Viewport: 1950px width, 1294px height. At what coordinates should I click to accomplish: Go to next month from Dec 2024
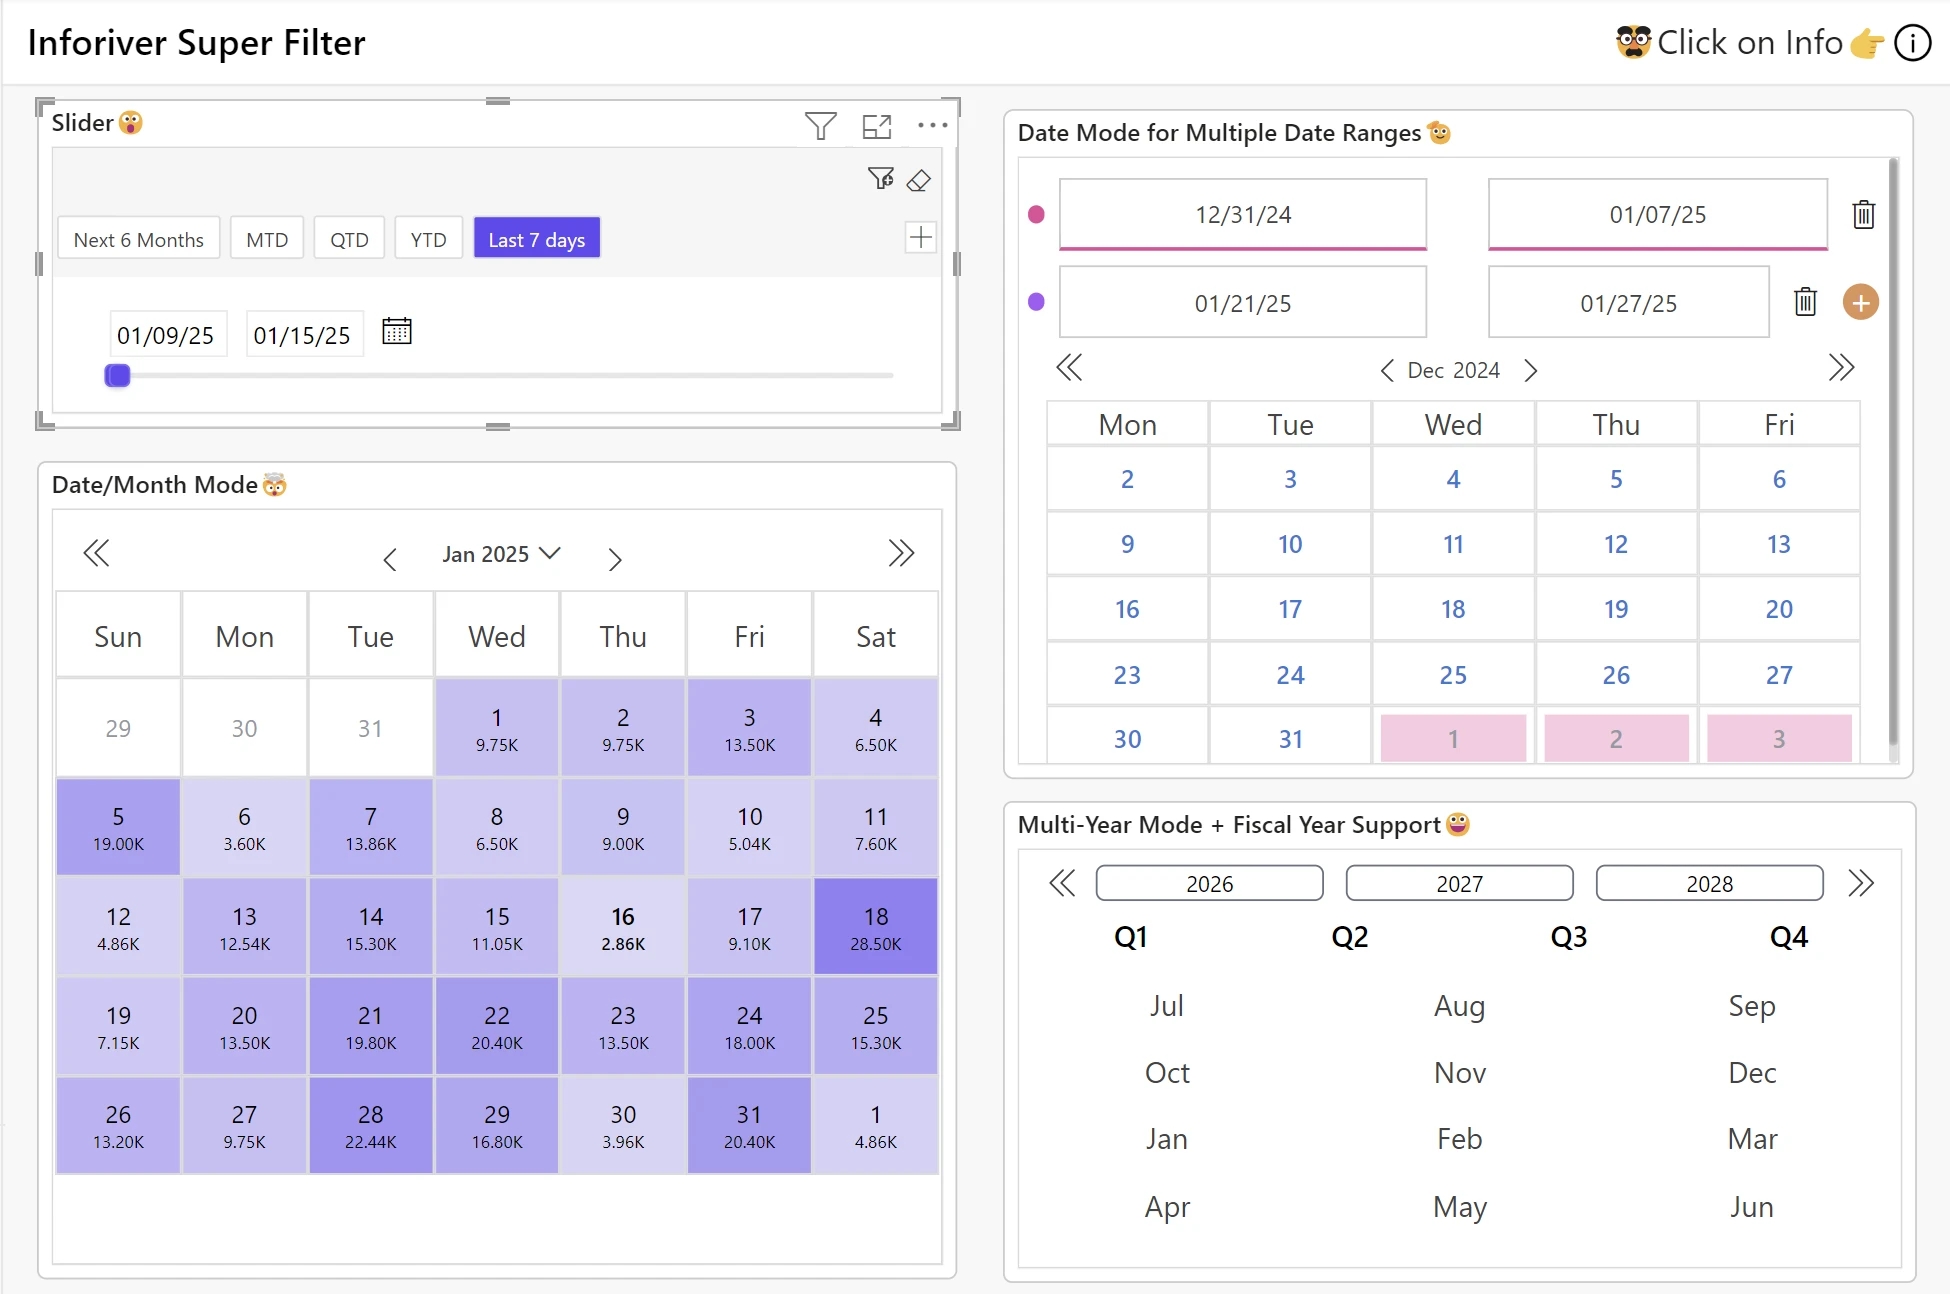1531,371
